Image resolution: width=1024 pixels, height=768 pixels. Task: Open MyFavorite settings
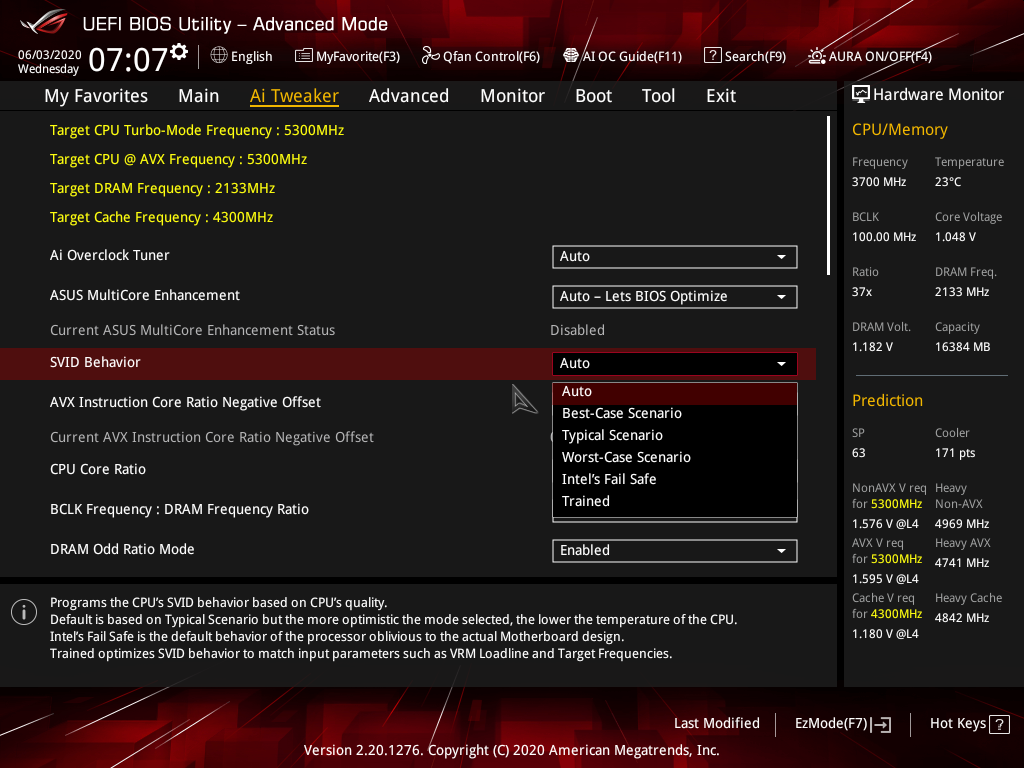click(347, 56)
